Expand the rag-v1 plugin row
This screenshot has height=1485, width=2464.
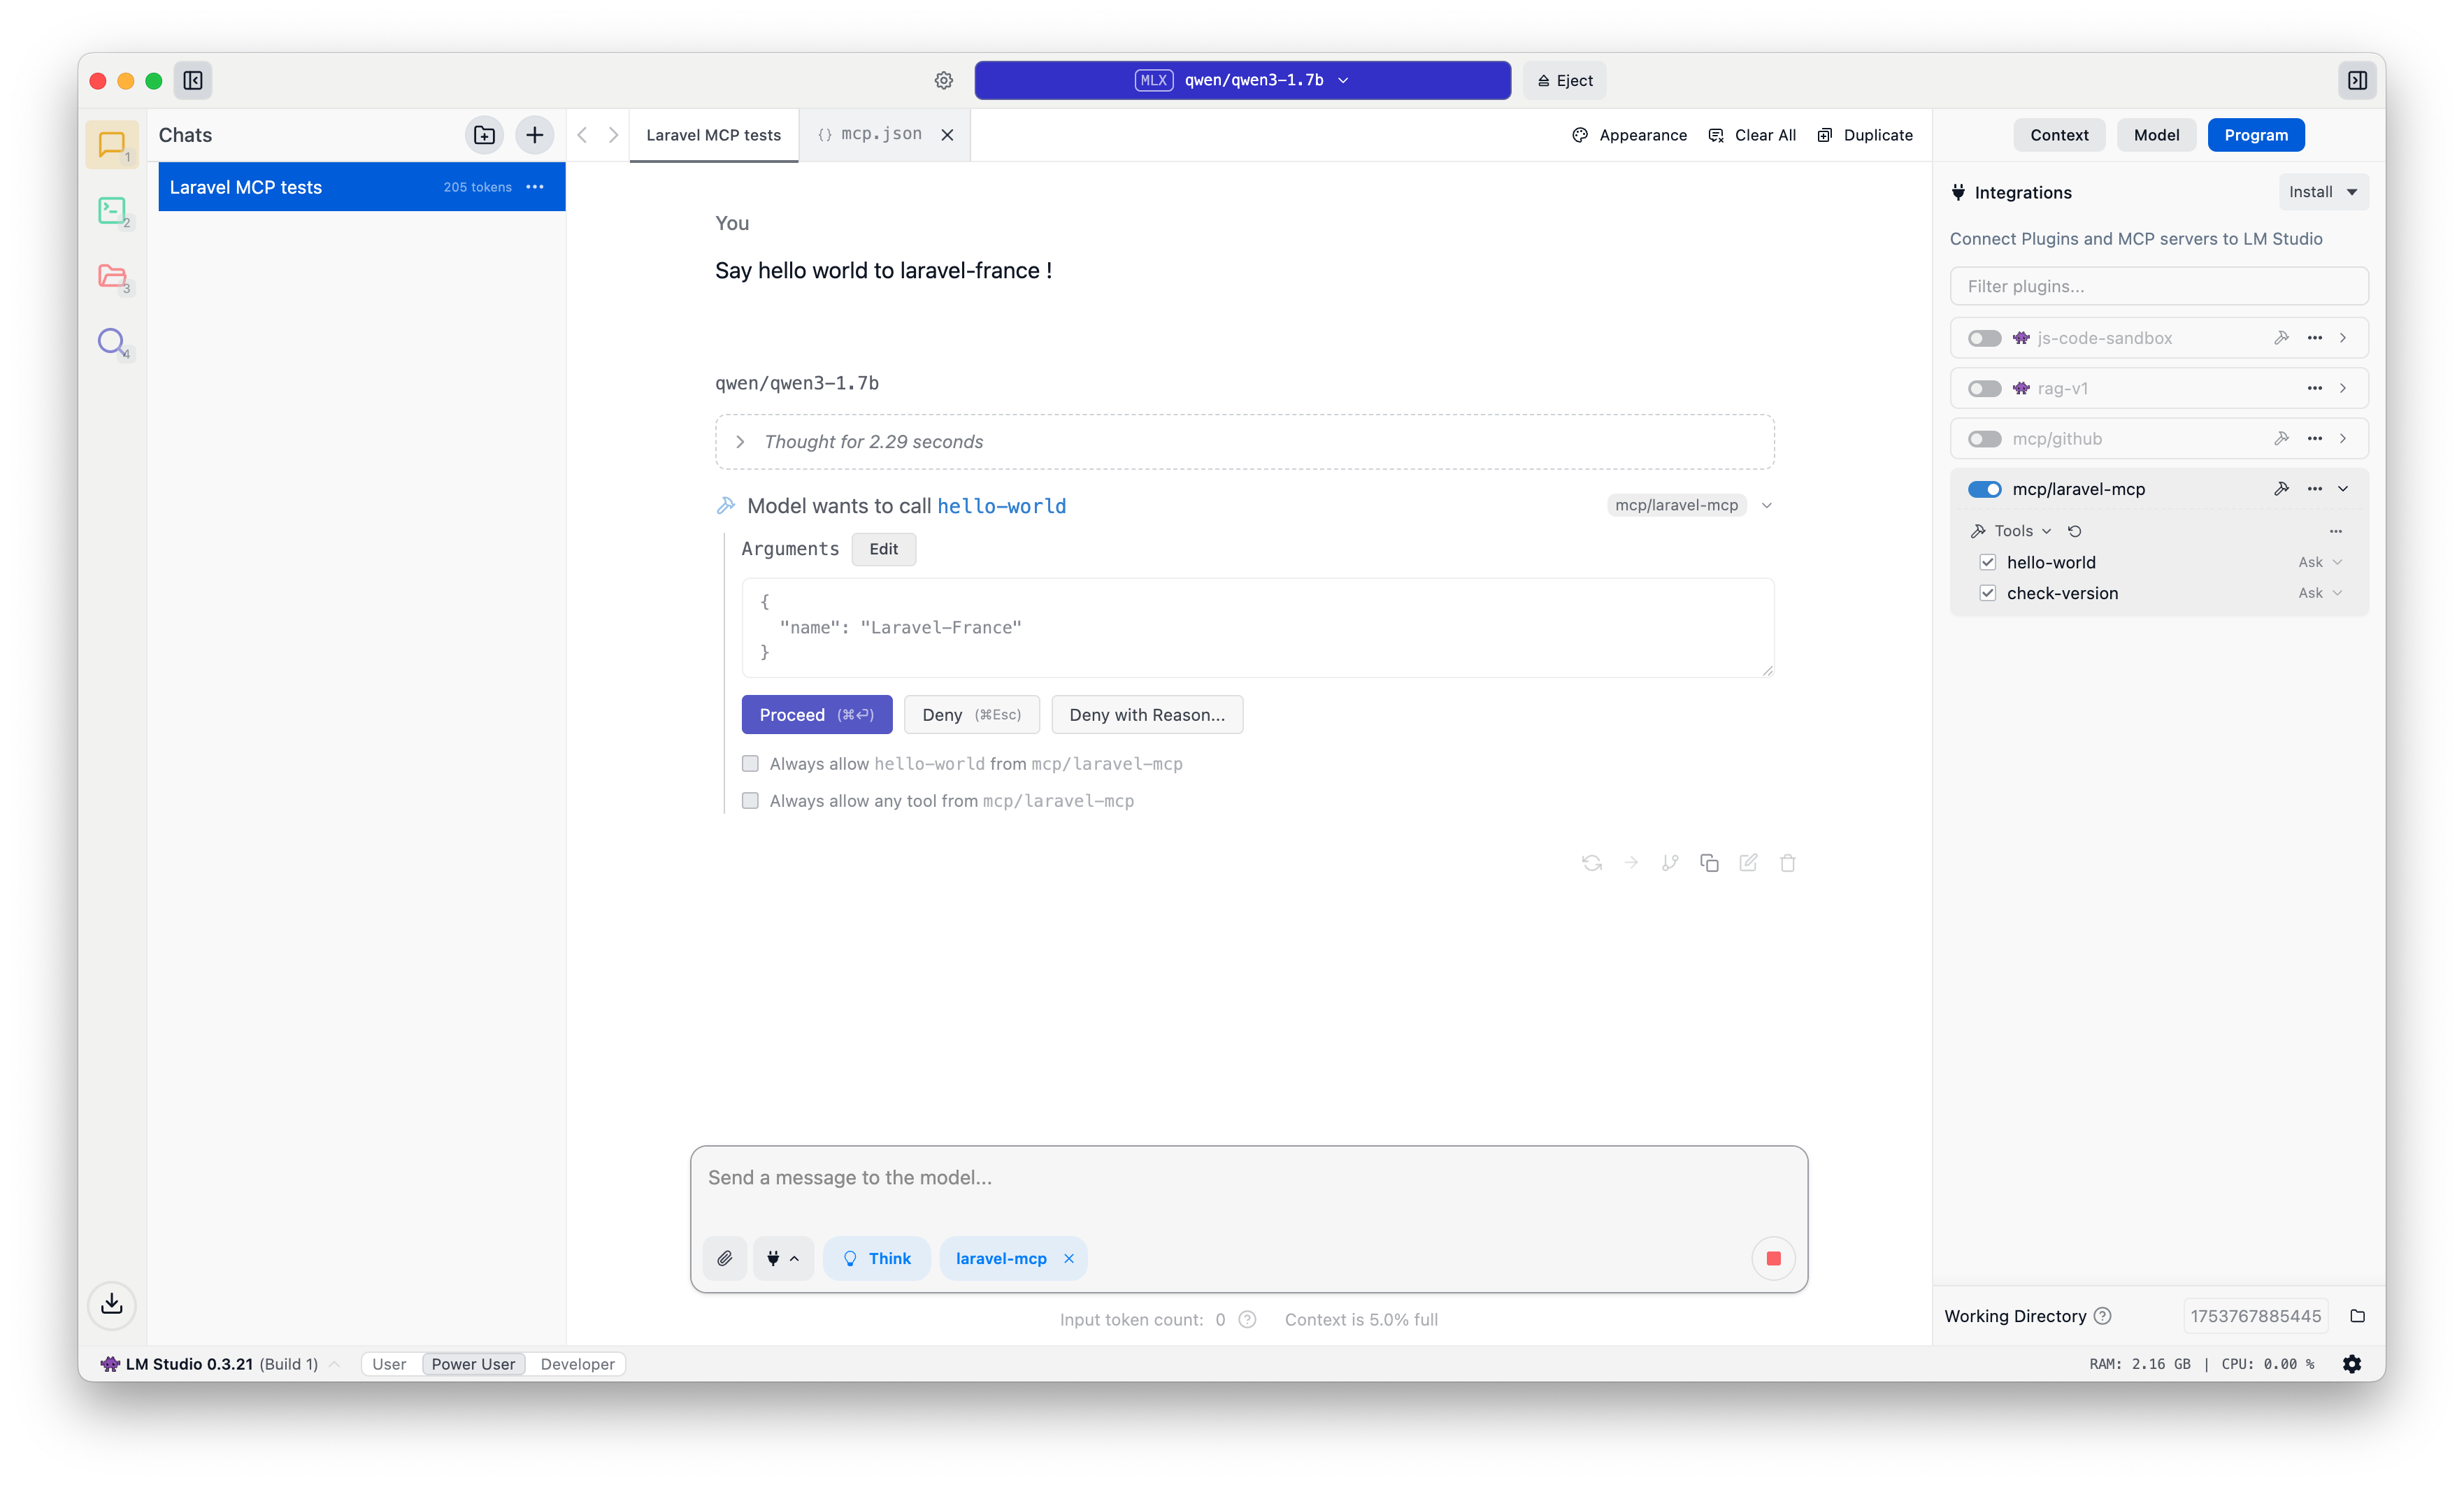(x=2343, y=388)
